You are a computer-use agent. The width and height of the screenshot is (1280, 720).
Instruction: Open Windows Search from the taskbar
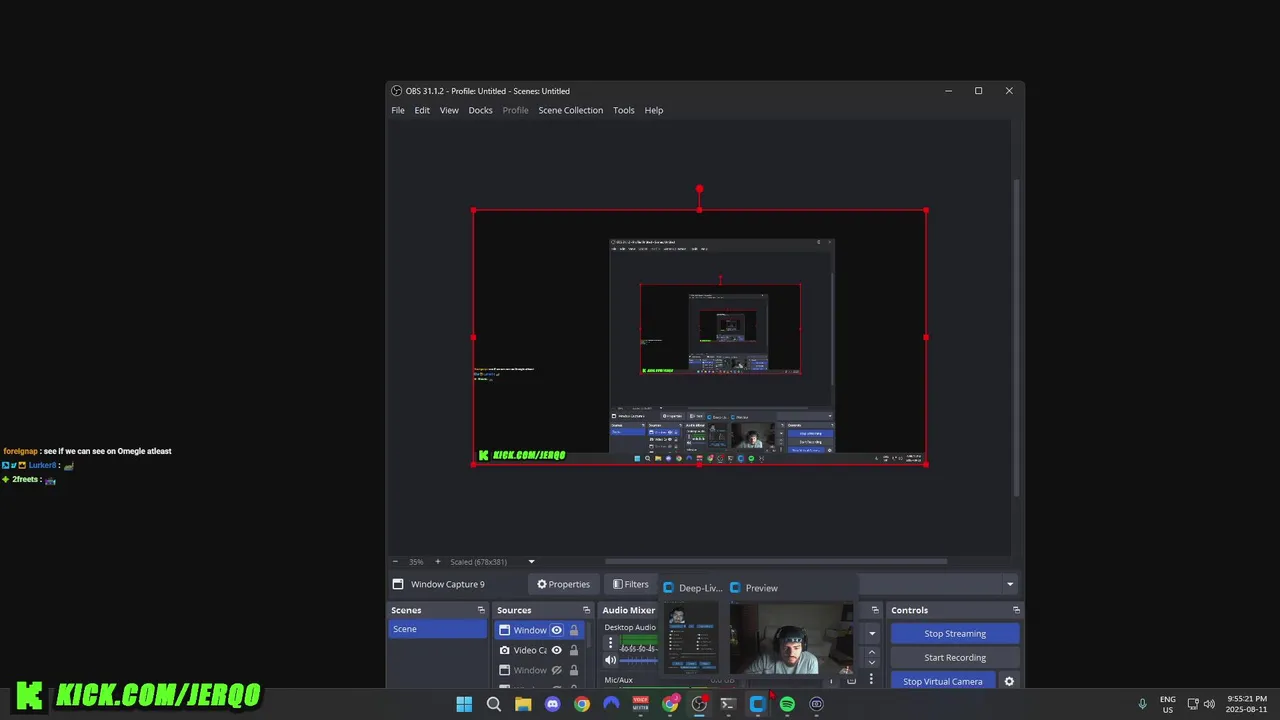493,704
